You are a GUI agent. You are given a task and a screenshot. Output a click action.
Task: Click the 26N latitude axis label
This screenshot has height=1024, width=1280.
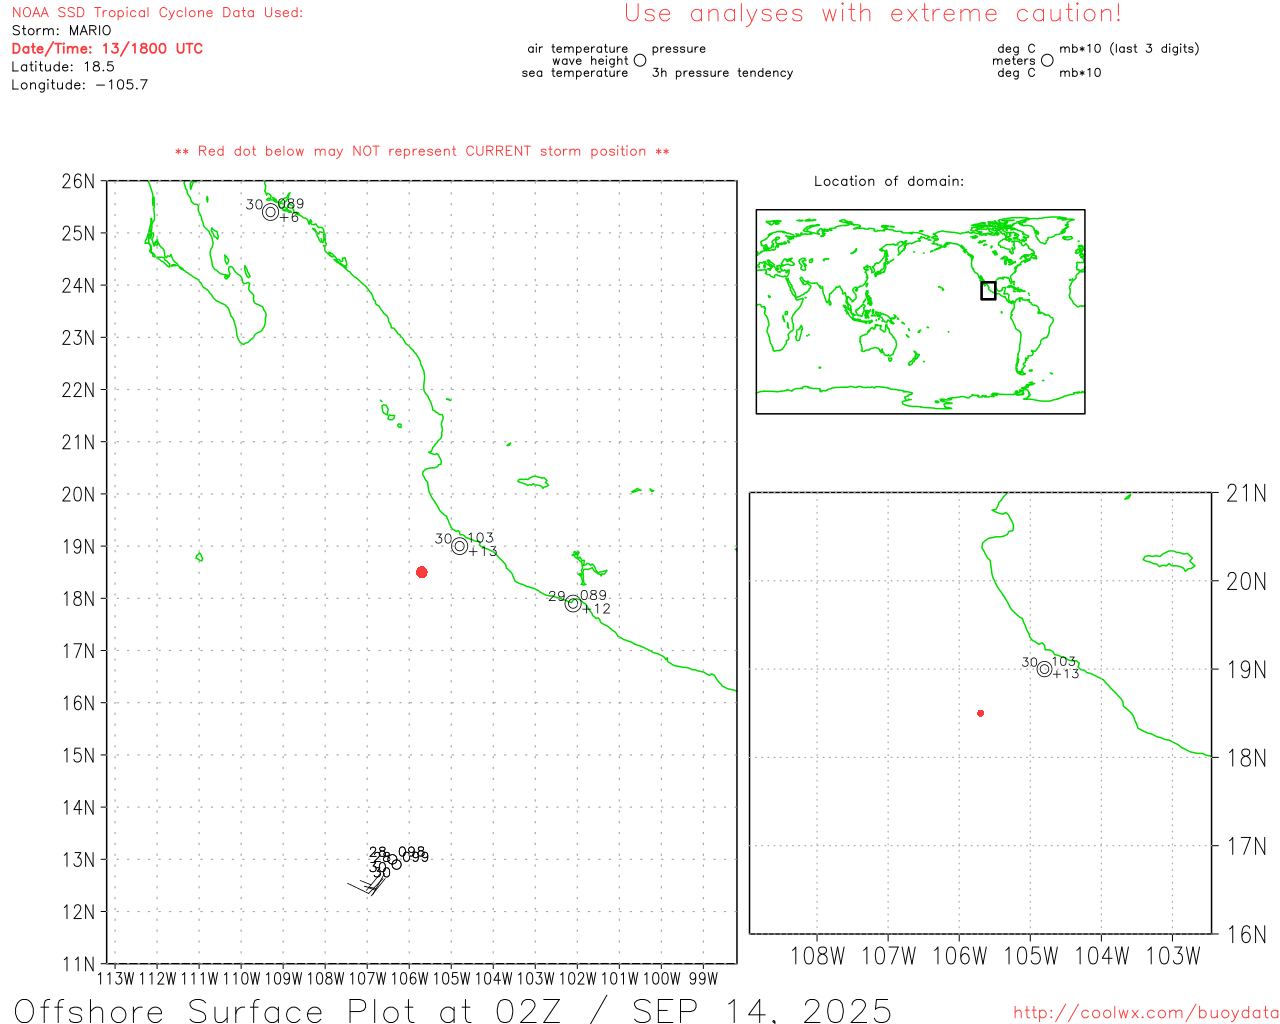(78, 181)
